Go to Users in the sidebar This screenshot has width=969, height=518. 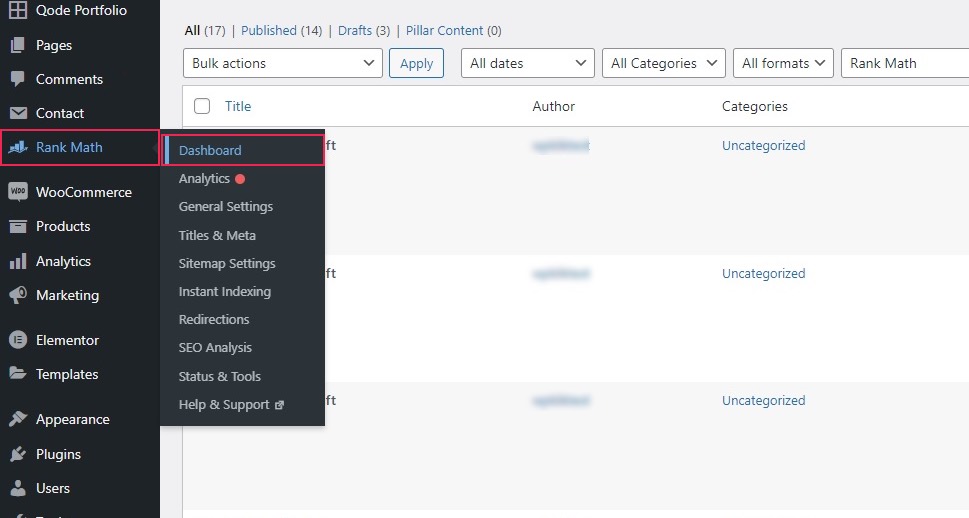[53, 488]
